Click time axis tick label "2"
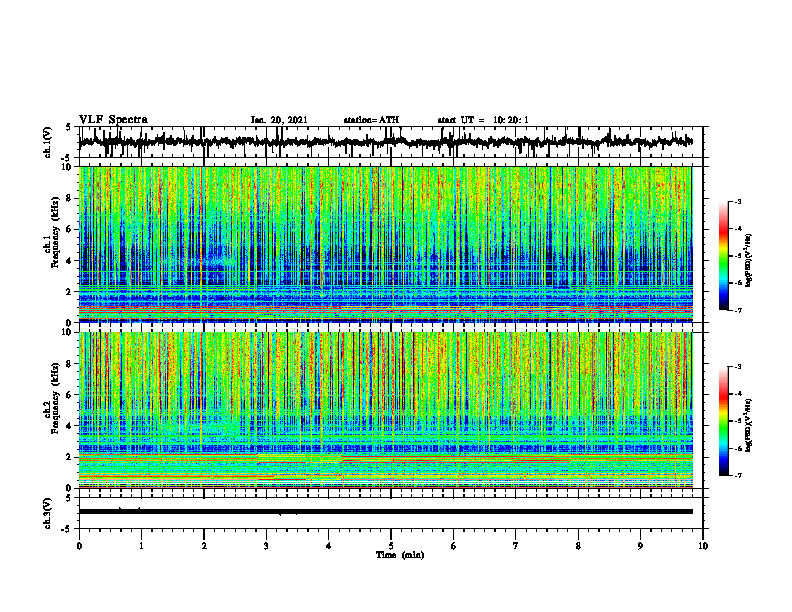792x612 pixels. pos(204,546)
